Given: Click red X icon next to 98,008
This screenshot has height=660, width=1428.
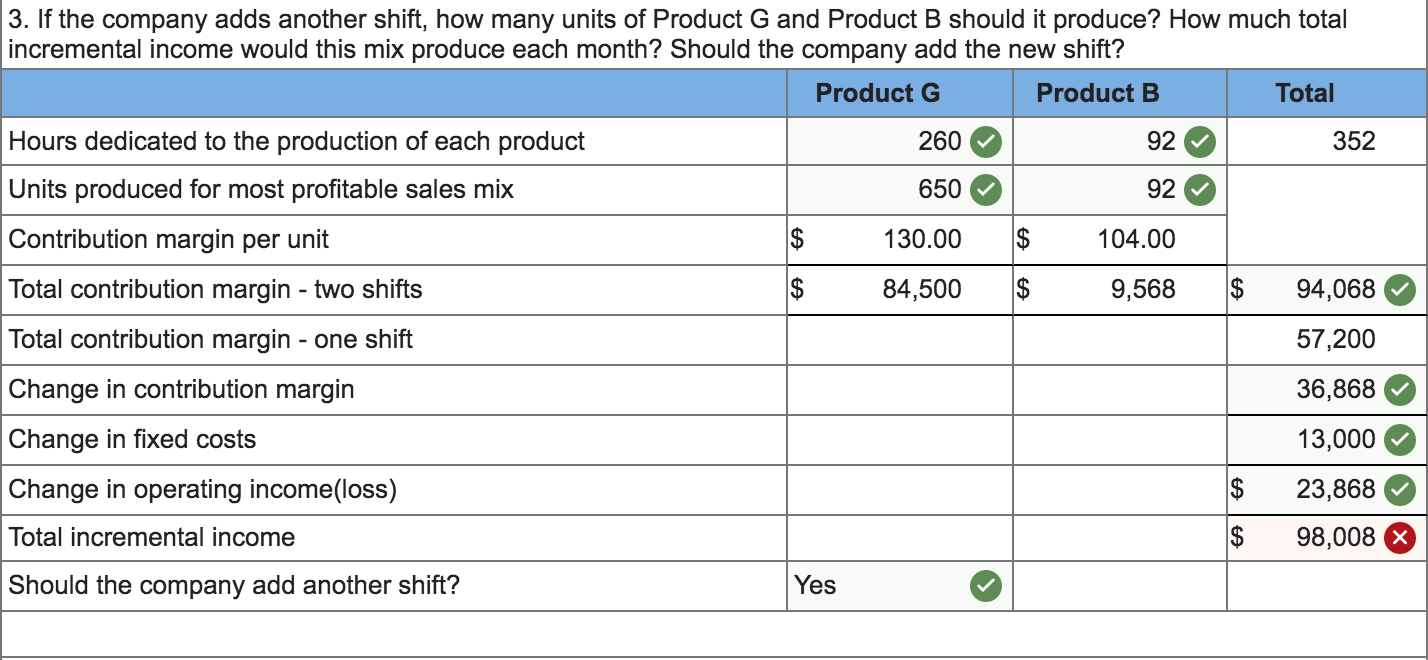Looking at the screenshot, I should (1400, 537).
